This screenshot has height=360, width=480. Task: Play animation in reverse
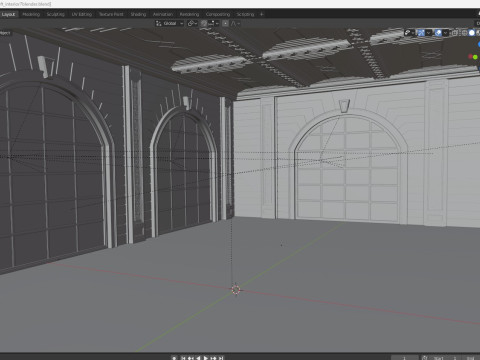[x=198, y=358]
